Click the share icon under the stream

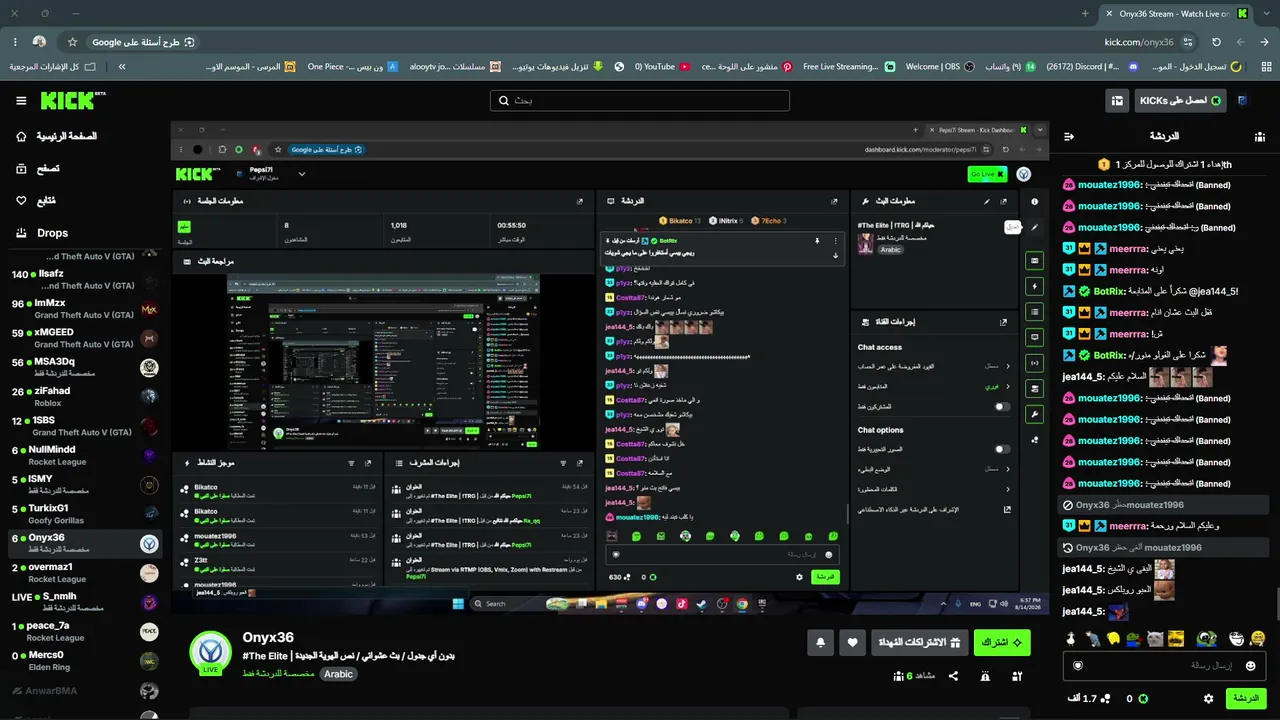click(953, 676)
